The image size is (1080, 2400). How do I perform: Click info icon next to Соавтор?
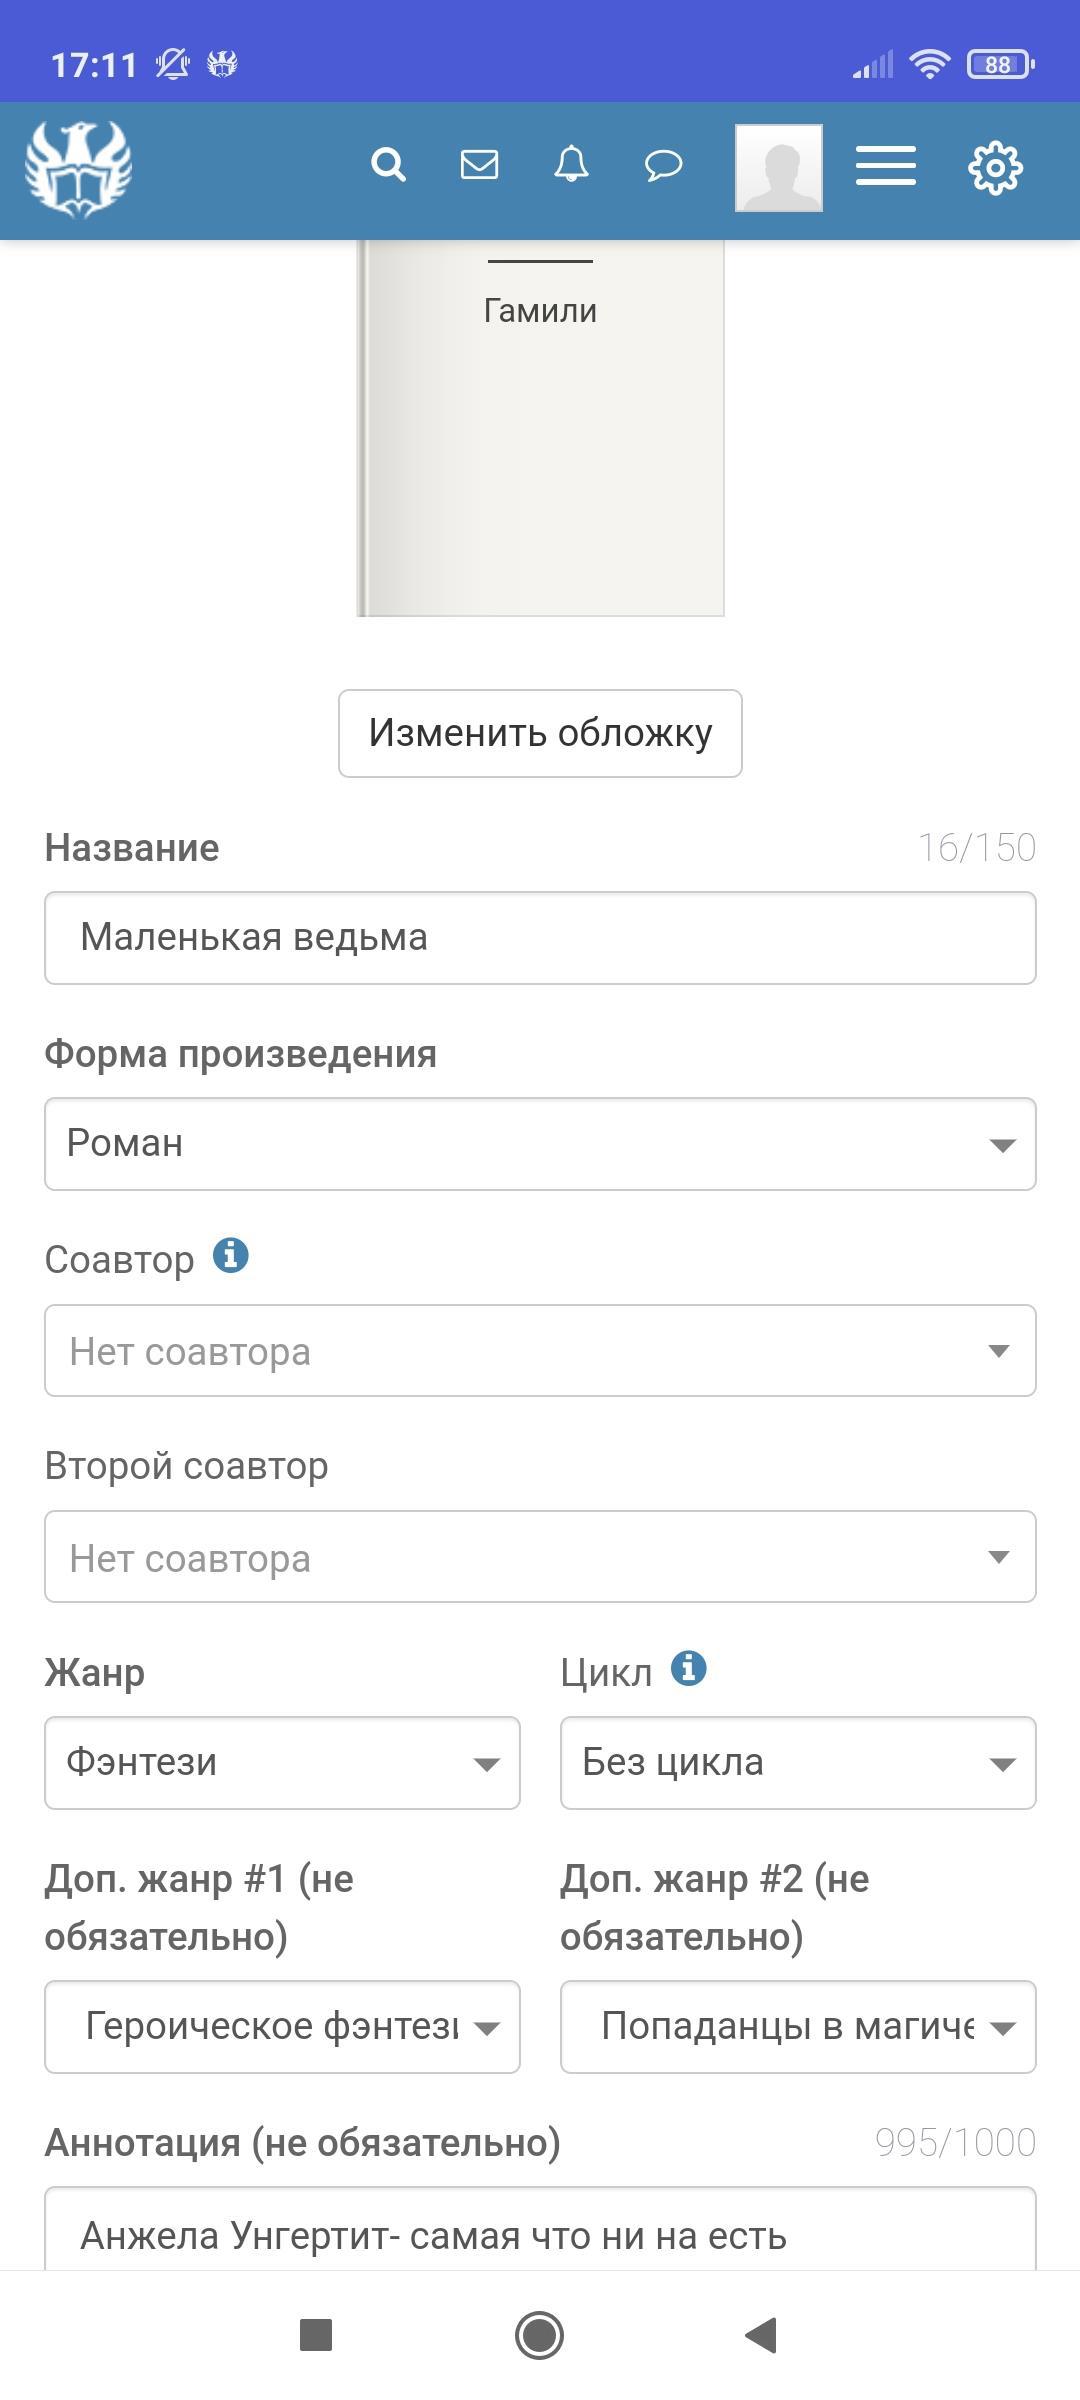(231, 1255)
